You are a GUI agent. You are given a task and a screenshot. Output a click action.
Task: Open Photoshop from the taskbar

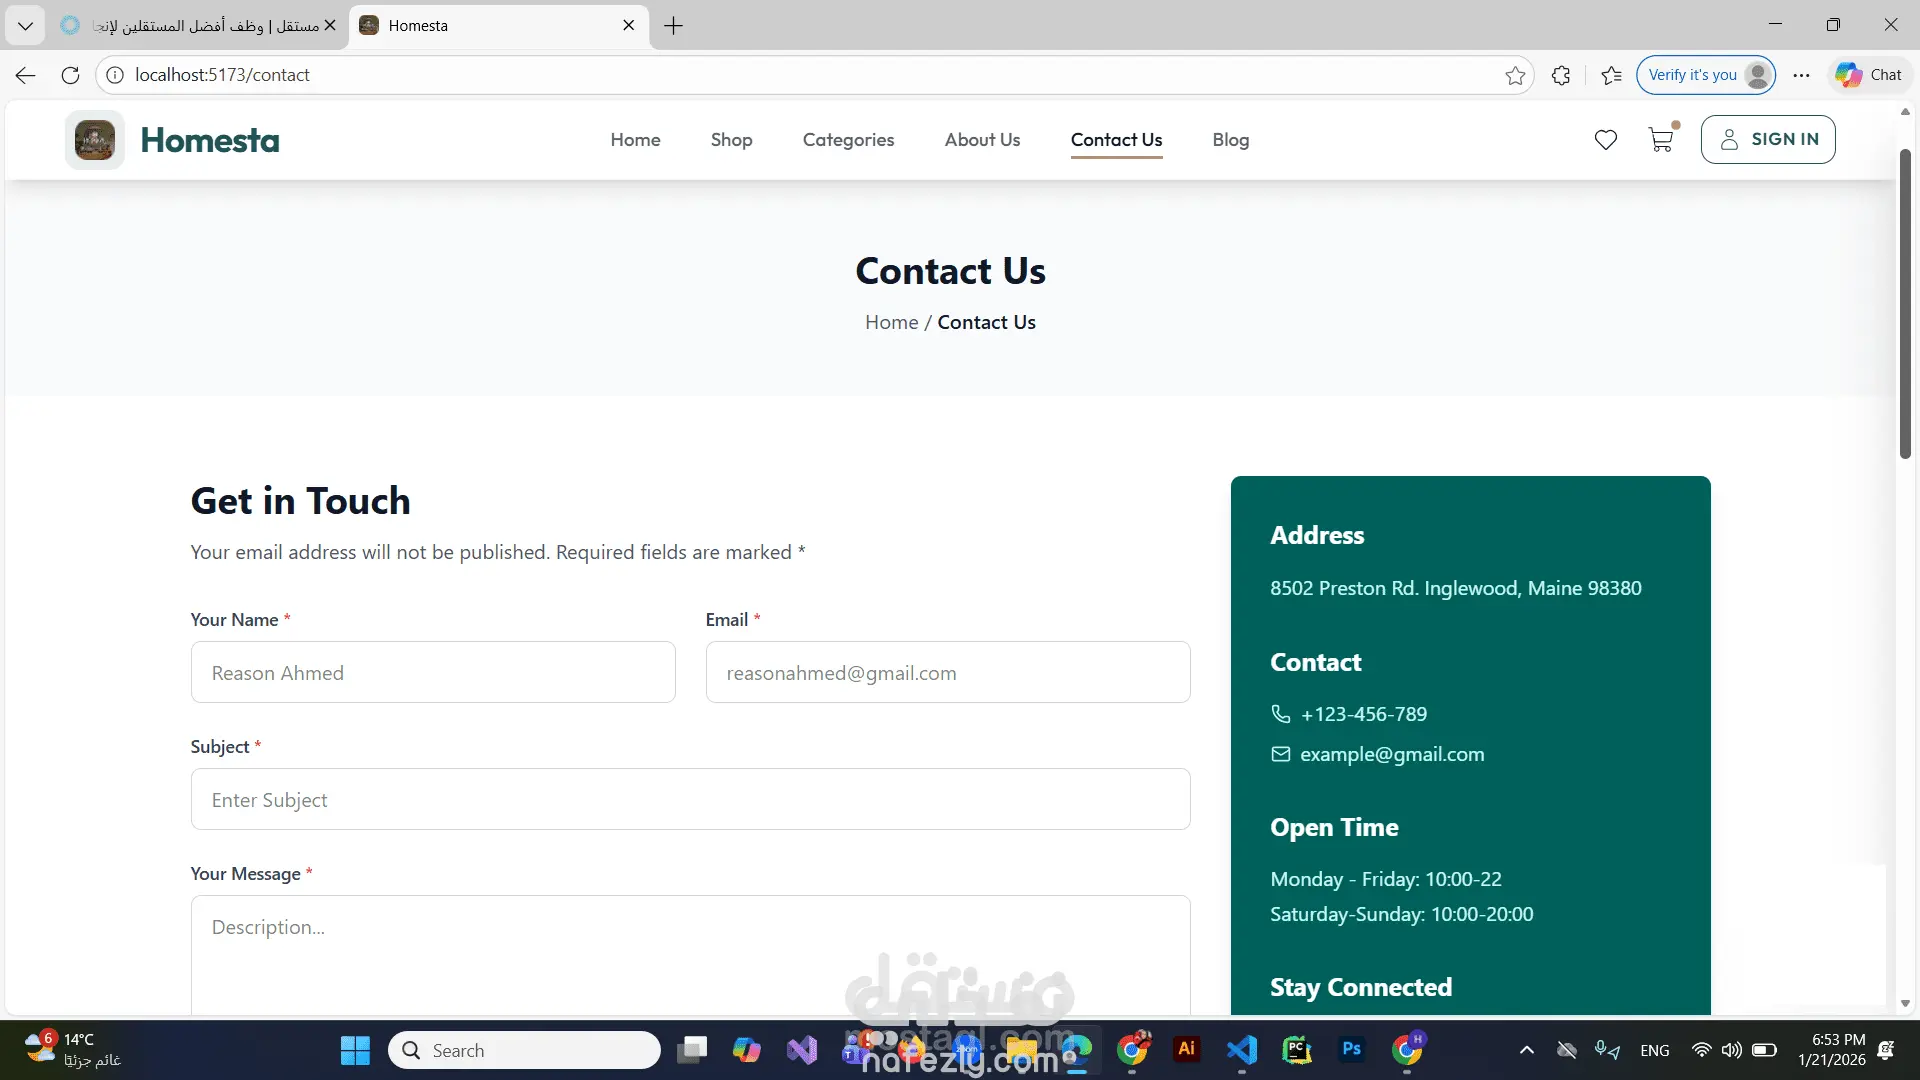1351,1049
